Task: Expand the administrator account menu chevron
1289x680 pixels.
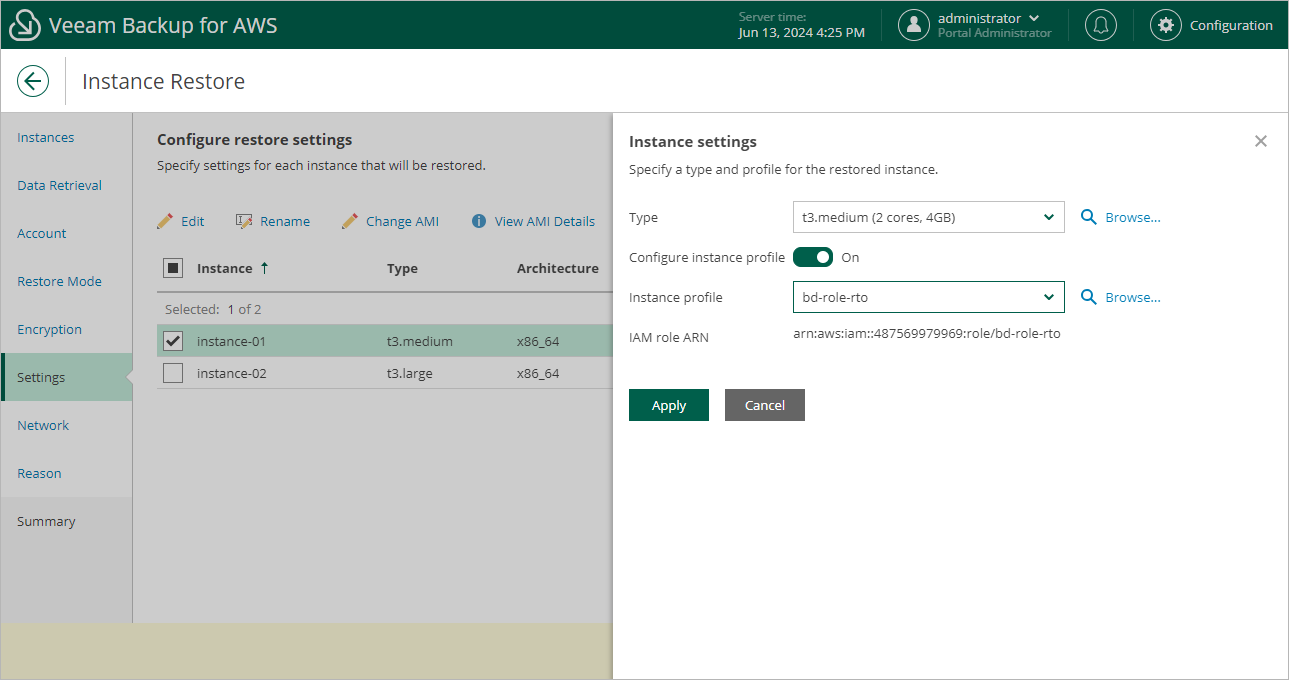Action: [x=1034, y=18]
